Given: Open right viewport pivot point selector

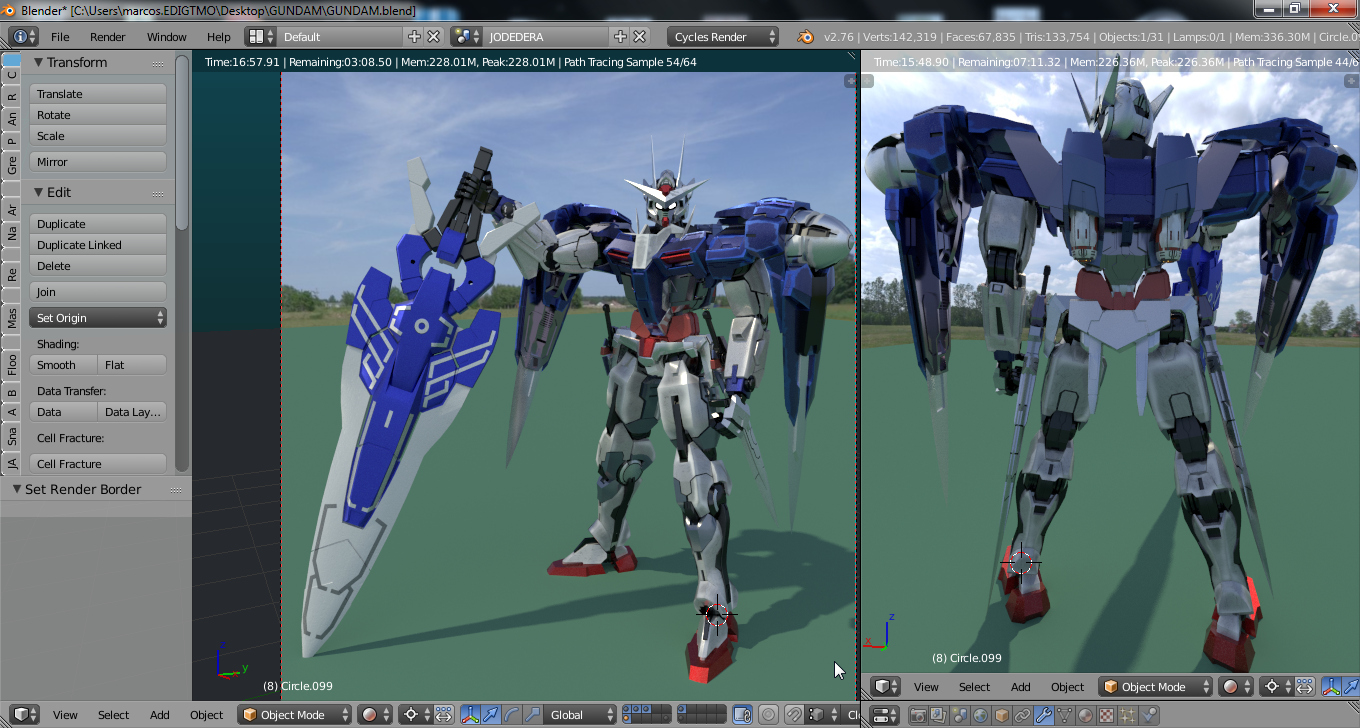Looking at the screenshot, I should point(1275,687).
